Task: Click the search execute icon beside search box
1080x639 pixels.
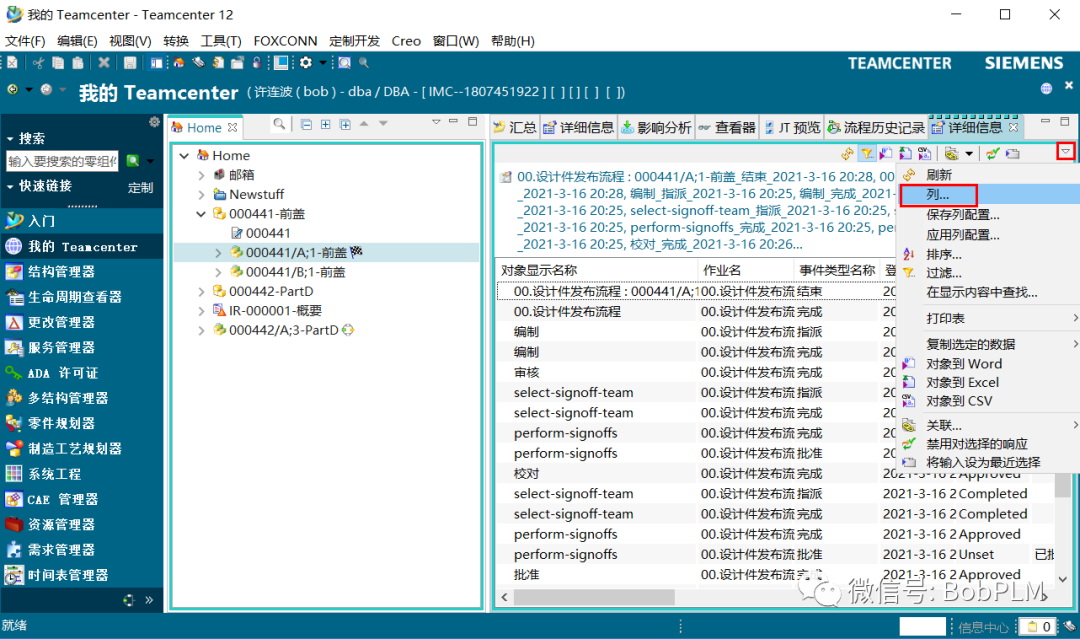Action: 134,161
